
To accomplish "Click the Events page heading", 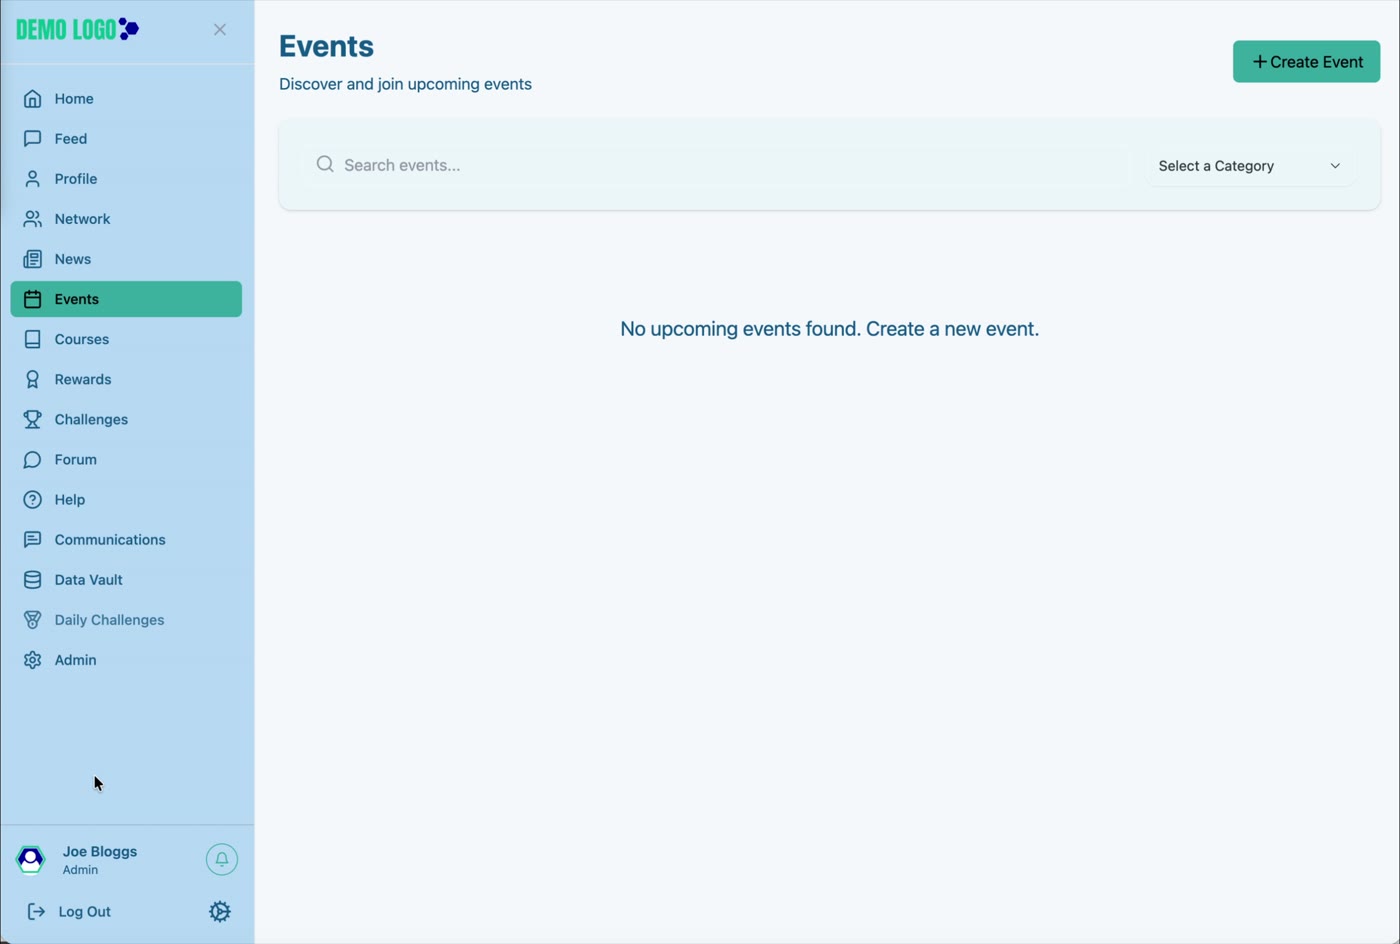I will coord(327,46).
